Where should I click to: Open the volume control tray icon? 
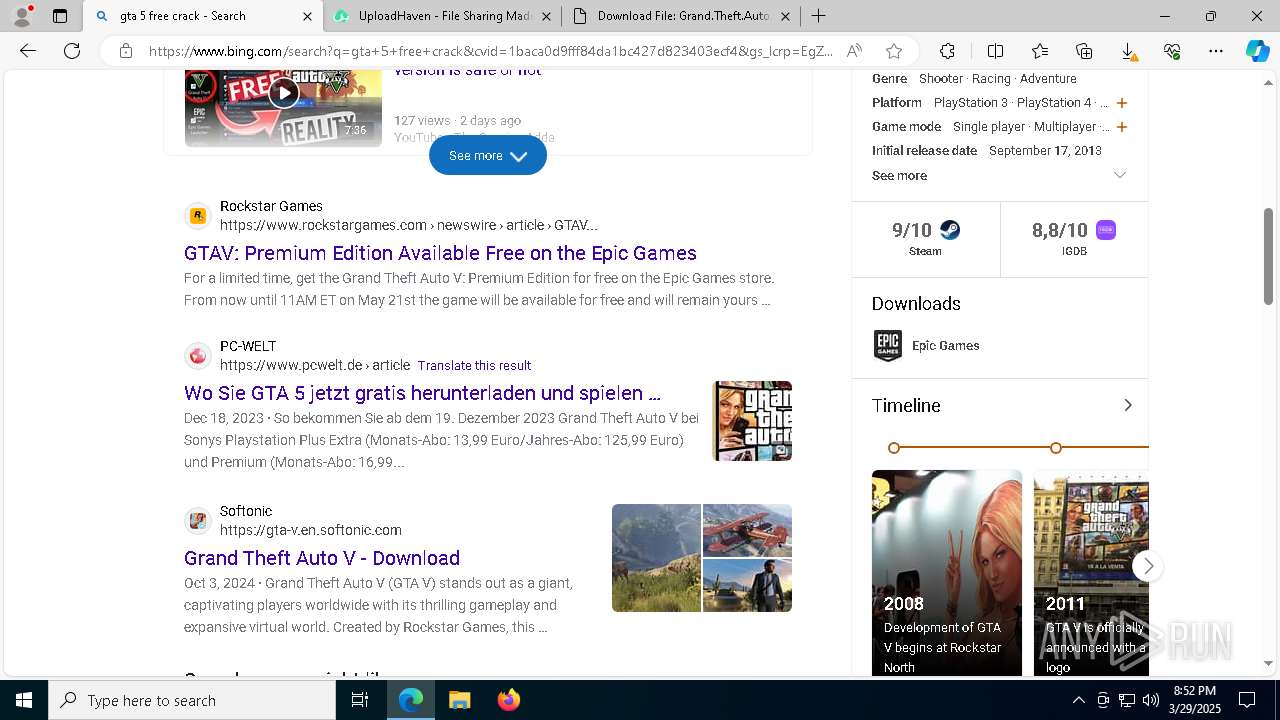1151,700
